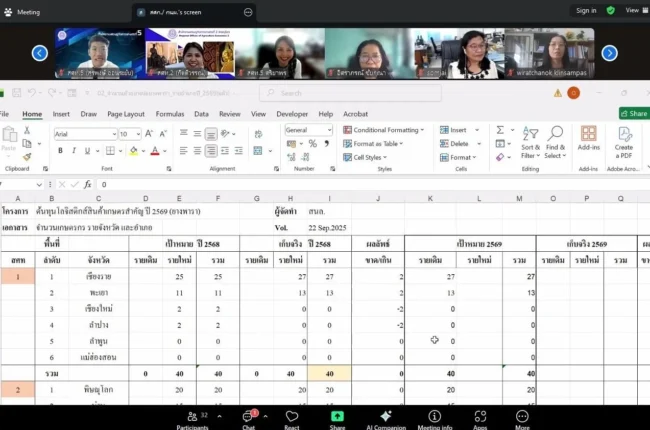650x430 pixels.
Task: Switch to the Formulas ribbon tab
Action: coord(169,114)
